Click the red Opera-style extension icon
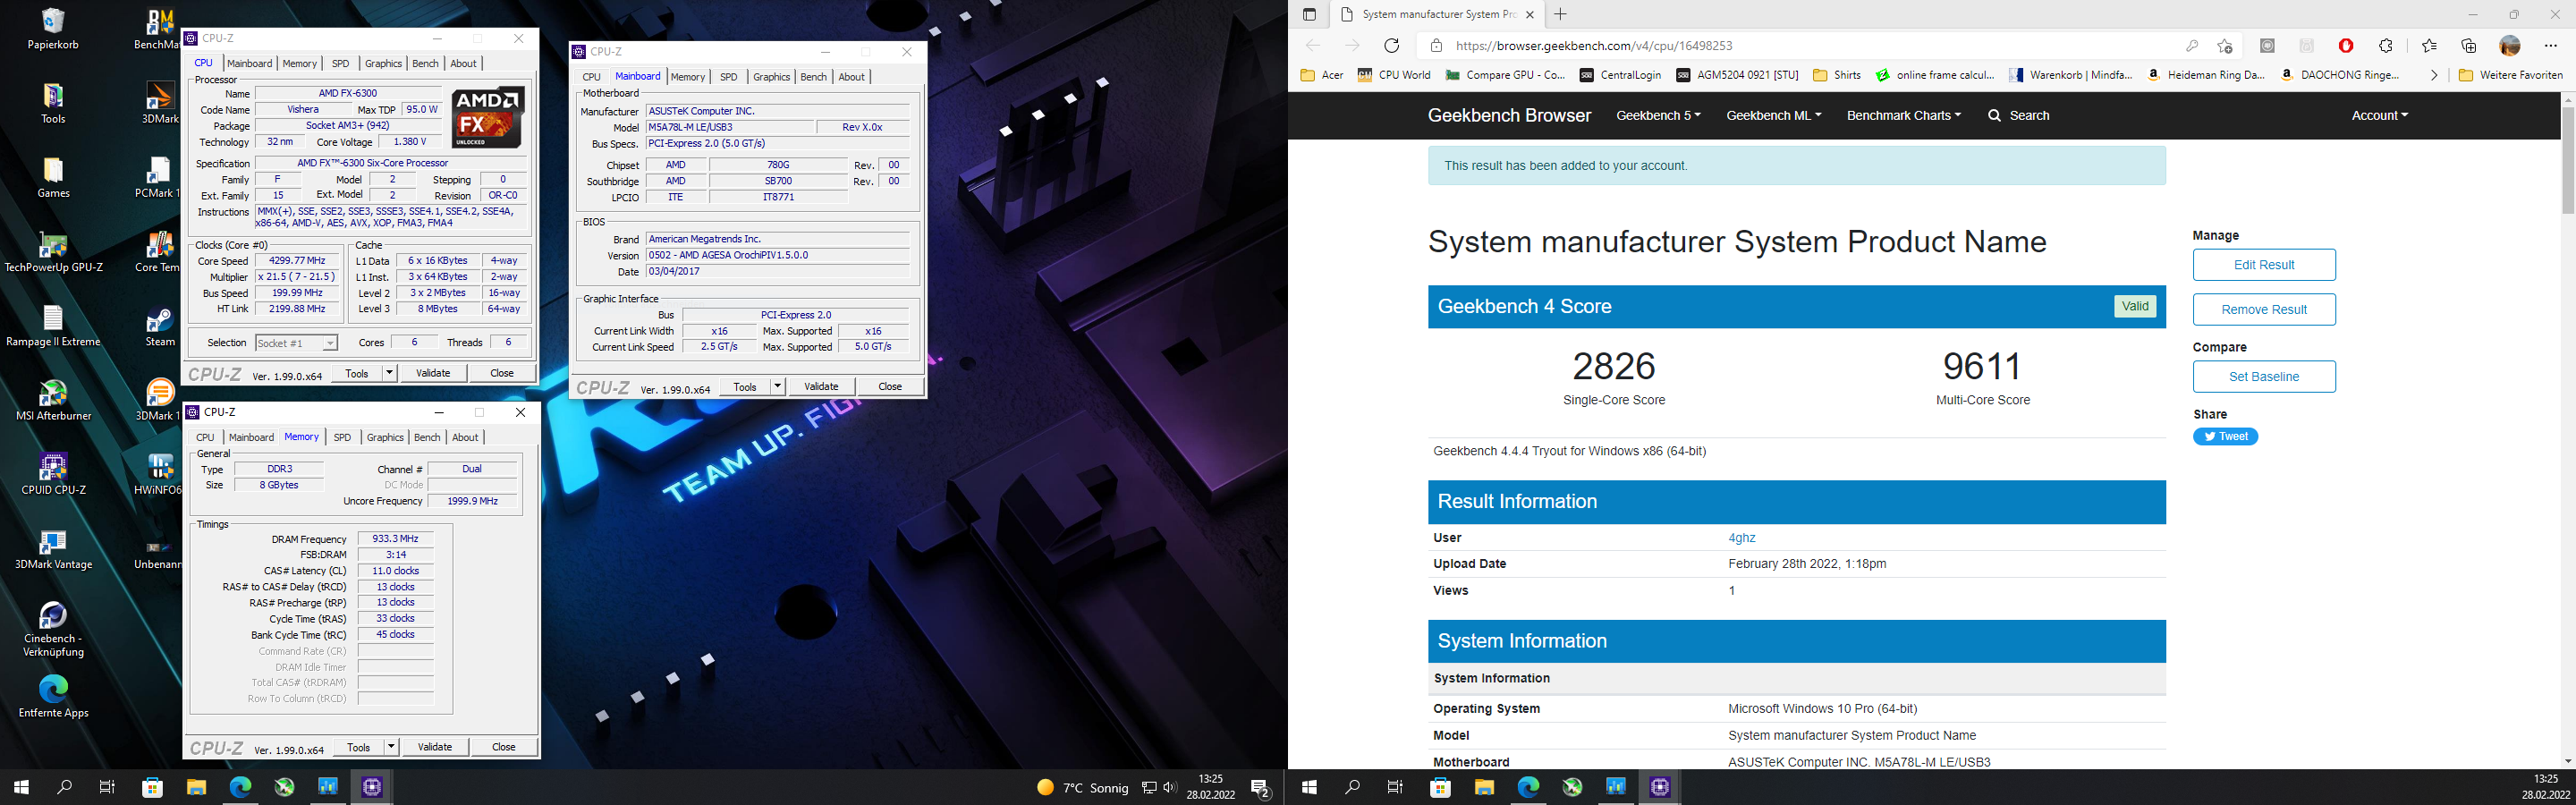This screenshot has width=2576, height=805. (x=2346, y=46)
